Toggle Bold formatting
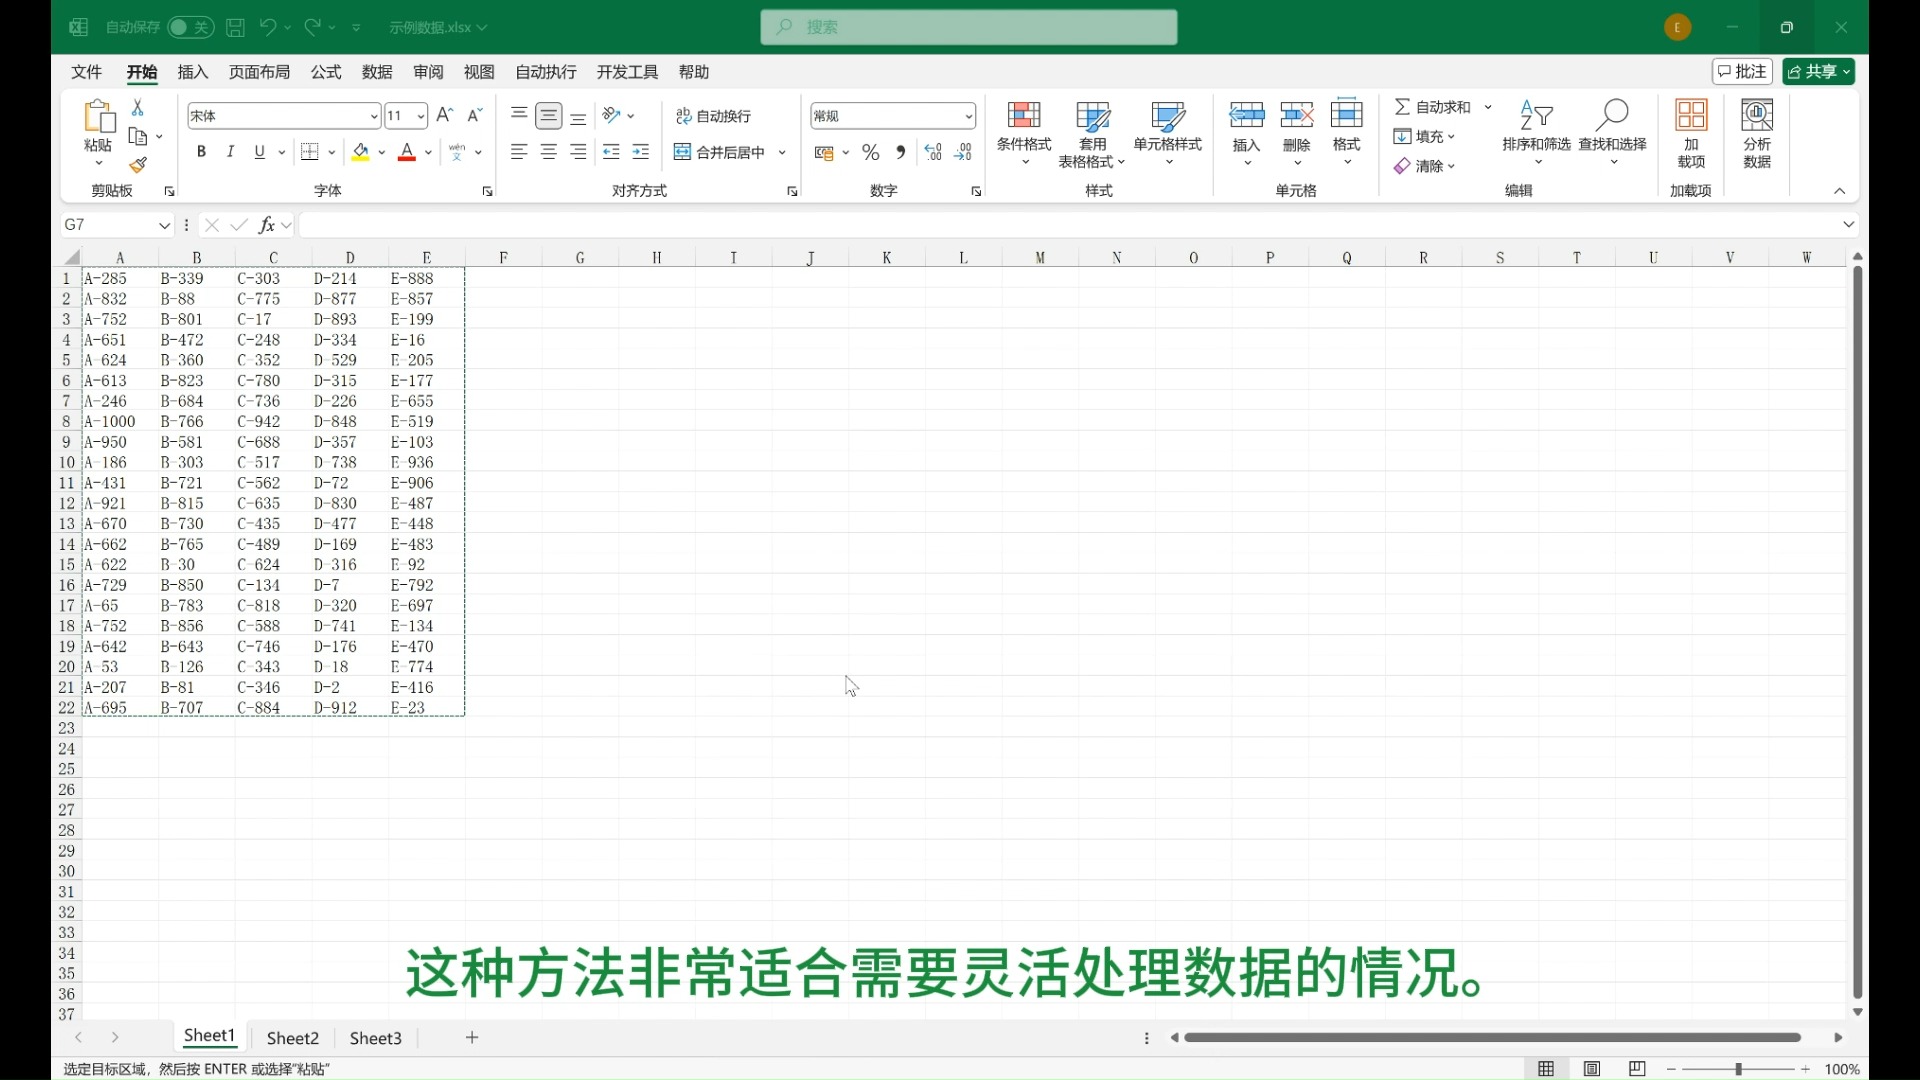Viewport: 1920px width, 1080px height. coord(201,152)
